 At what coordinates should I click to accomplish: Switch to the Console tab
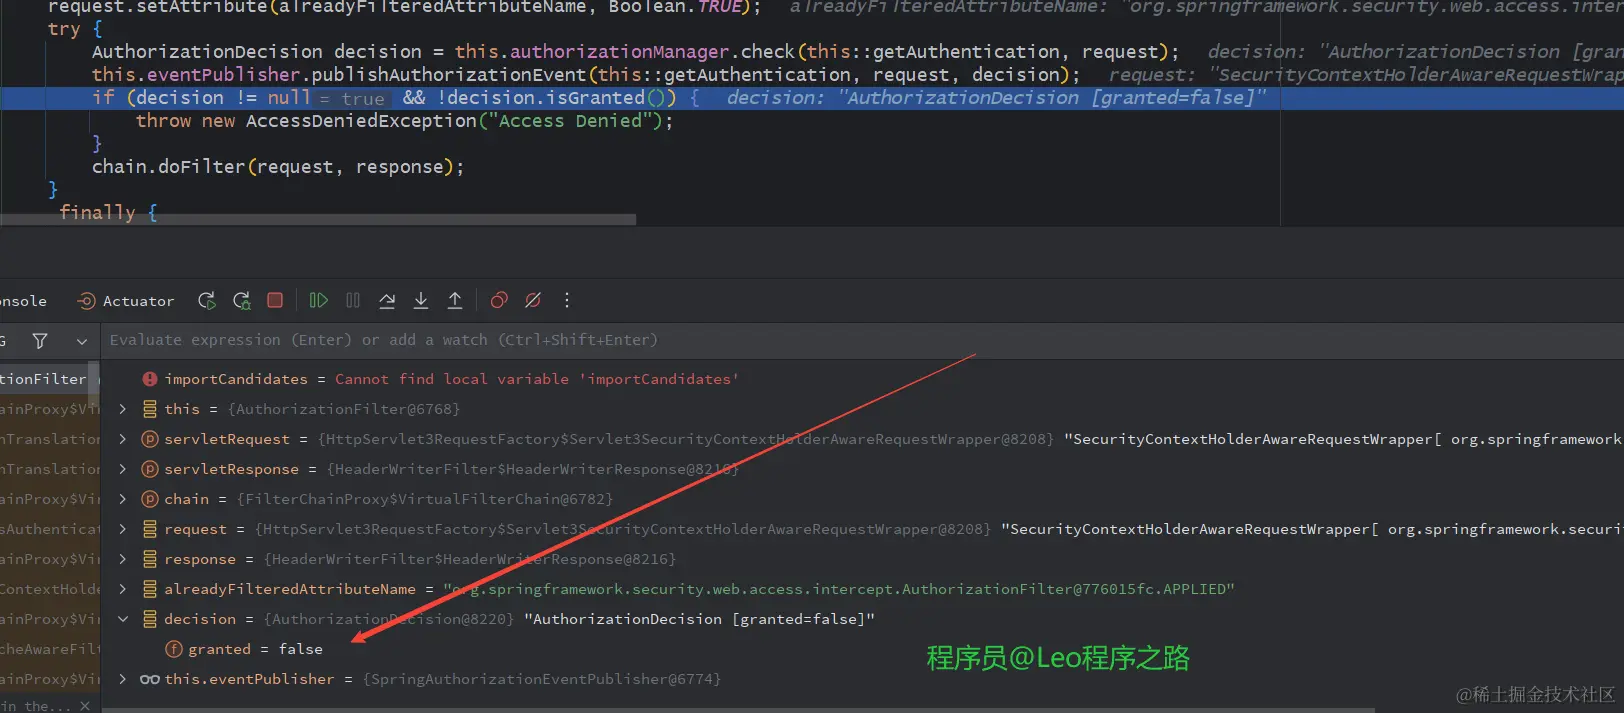click(x=22, y=301)
